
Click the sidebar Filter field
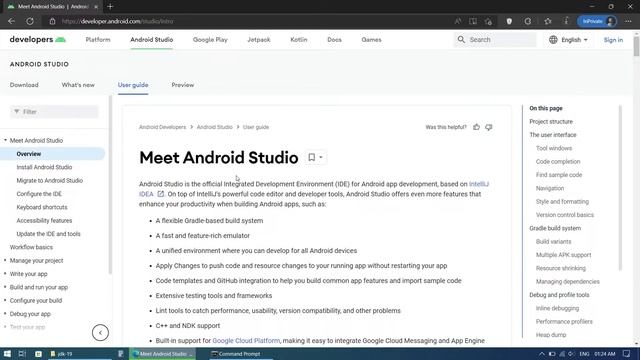pyautogui.click(x=54, y=111)
